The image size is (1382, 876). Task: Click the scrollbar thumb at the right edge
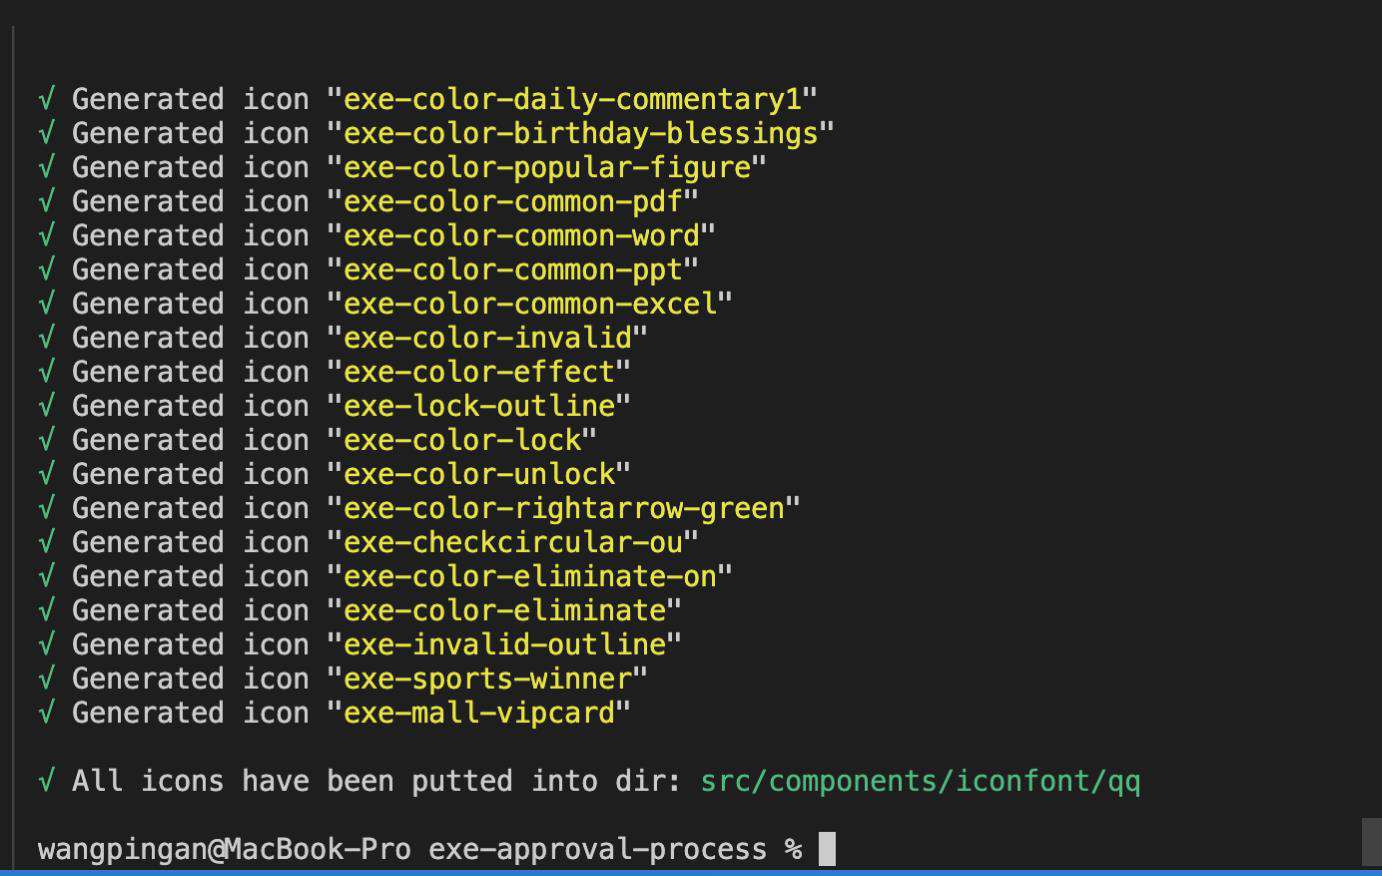tap(1371, 842)
